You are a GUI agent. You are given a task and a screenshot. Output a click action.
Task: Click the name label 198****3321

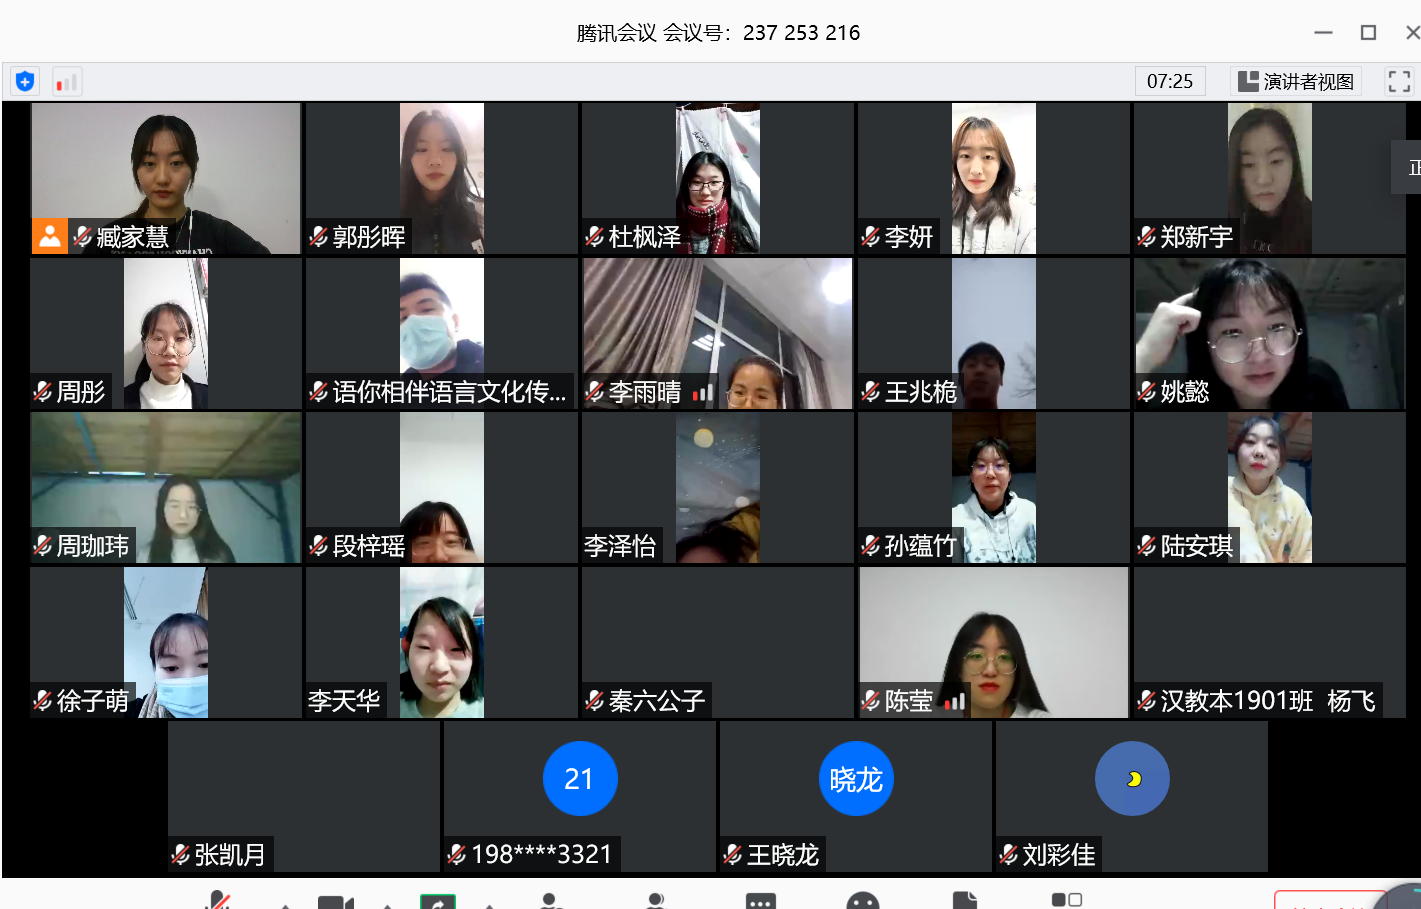click(x=542, y=855)
